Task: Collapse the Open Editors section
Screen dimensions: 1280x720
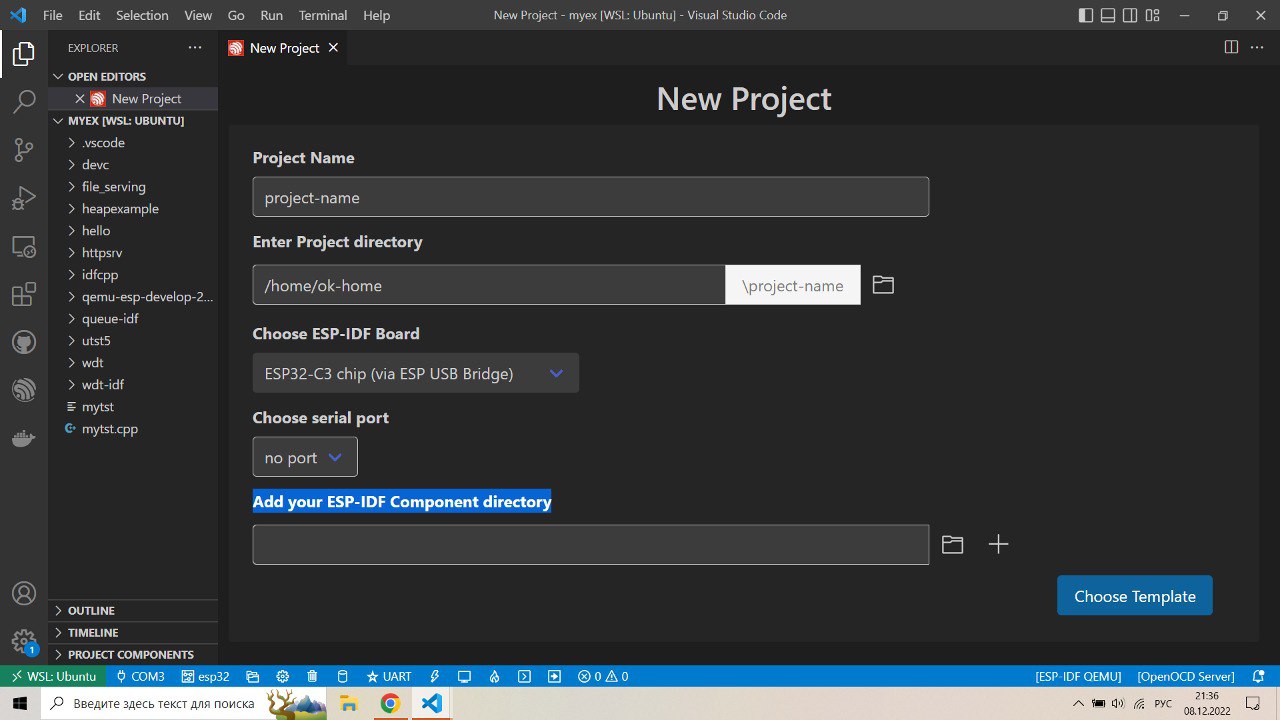Action: [133, 77]
